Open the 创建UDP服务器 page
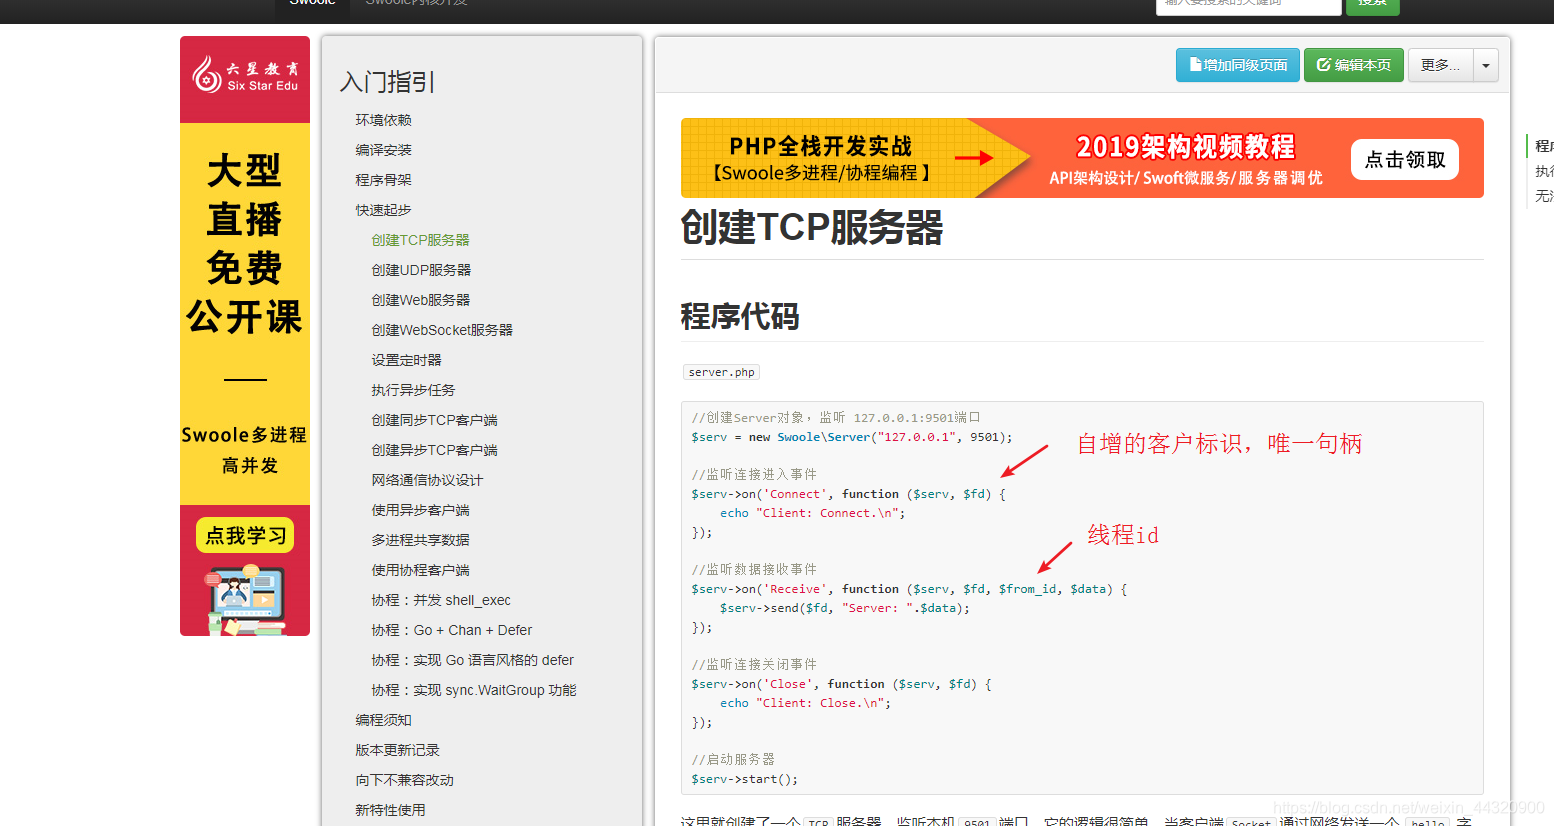 click(x=421, y=270)
